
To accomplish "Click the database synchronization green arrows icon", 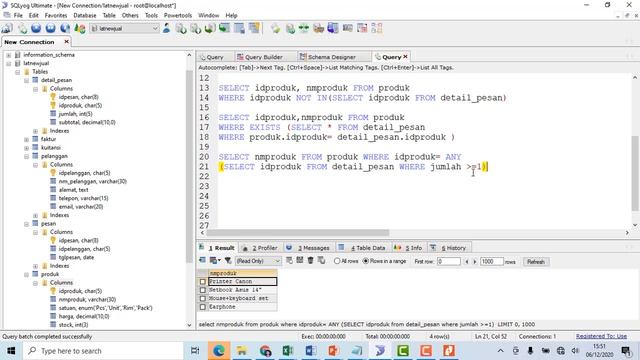I will [304, 28].
